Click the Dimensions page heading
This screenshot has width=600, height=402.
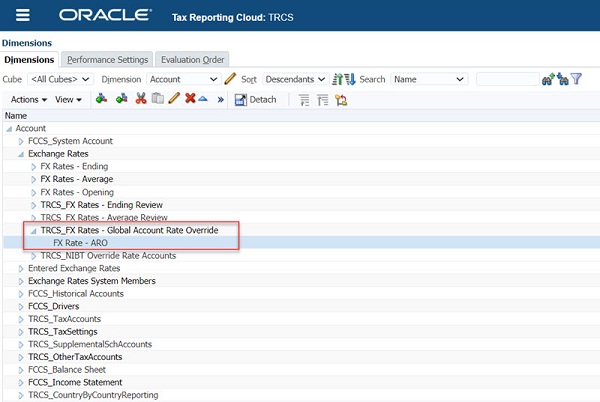(x=27, y=43)
